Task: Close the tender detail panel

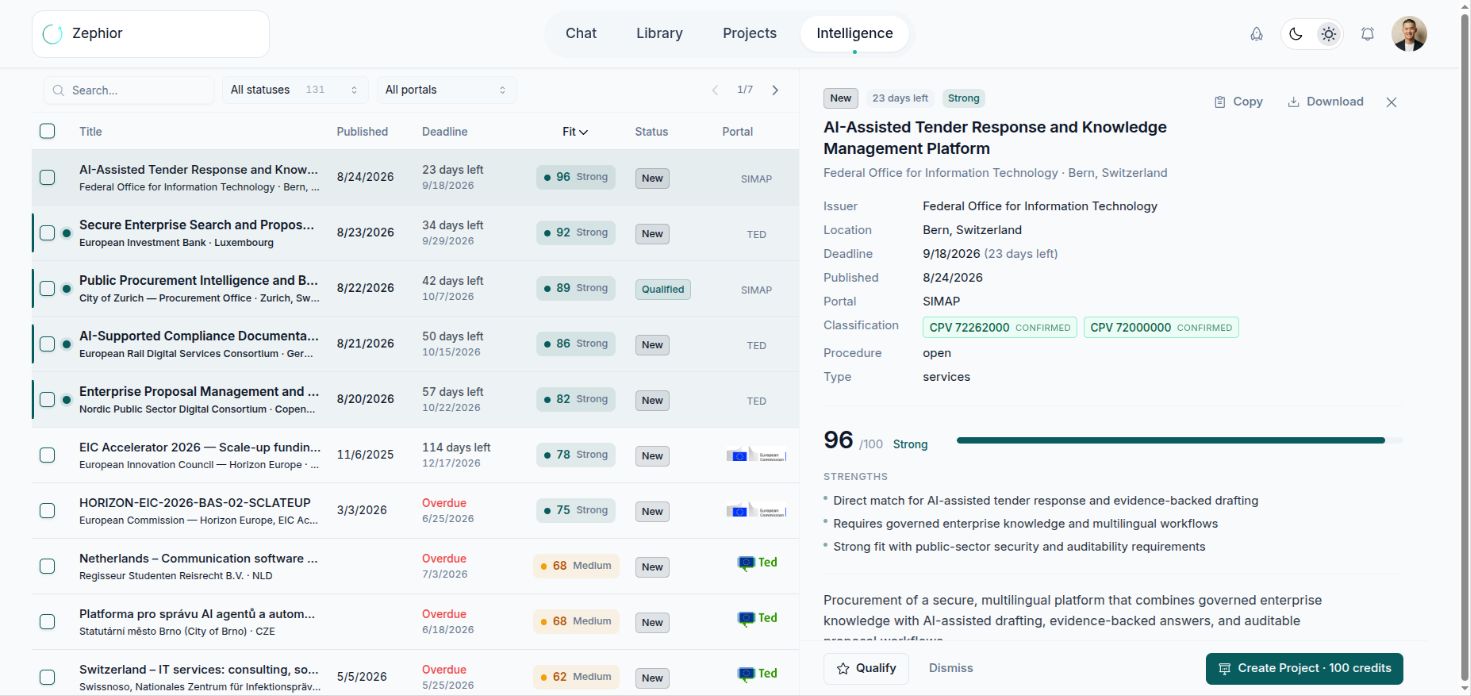Action: (1391, 102)
